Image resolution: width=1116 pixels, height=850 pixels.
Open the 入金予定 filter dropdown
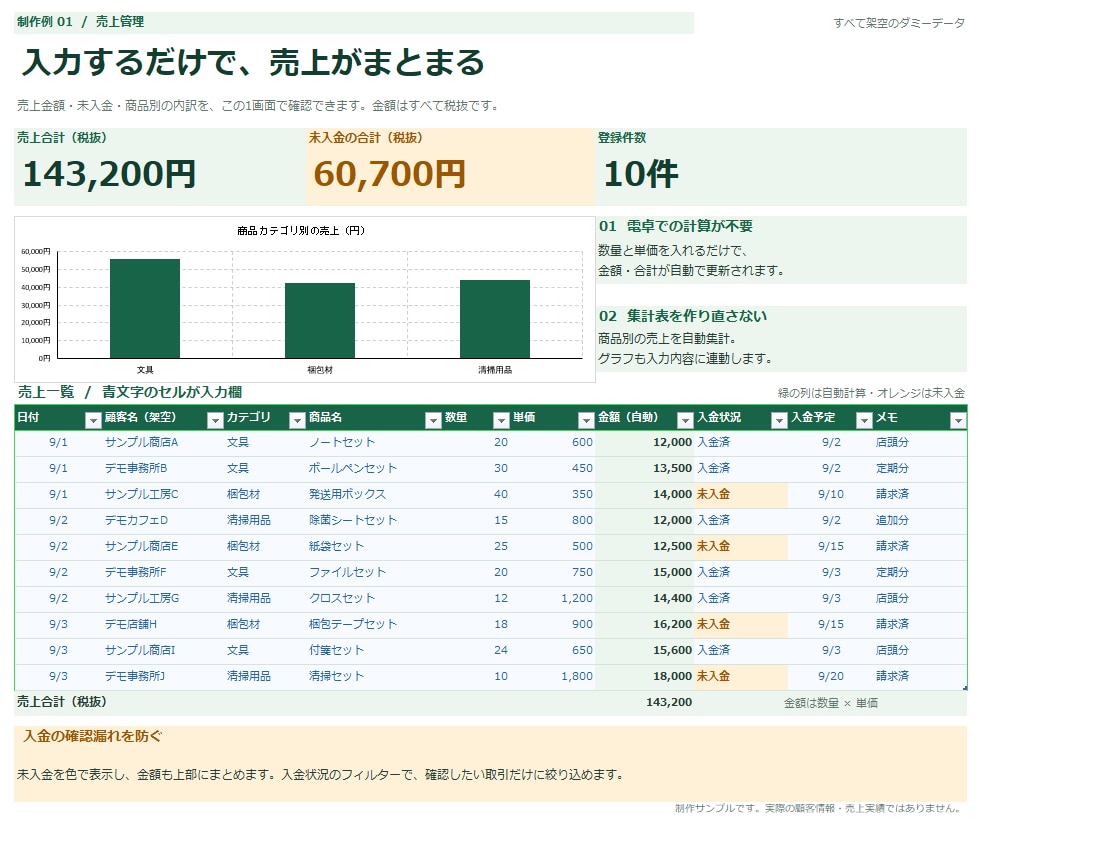click(864, 421)
